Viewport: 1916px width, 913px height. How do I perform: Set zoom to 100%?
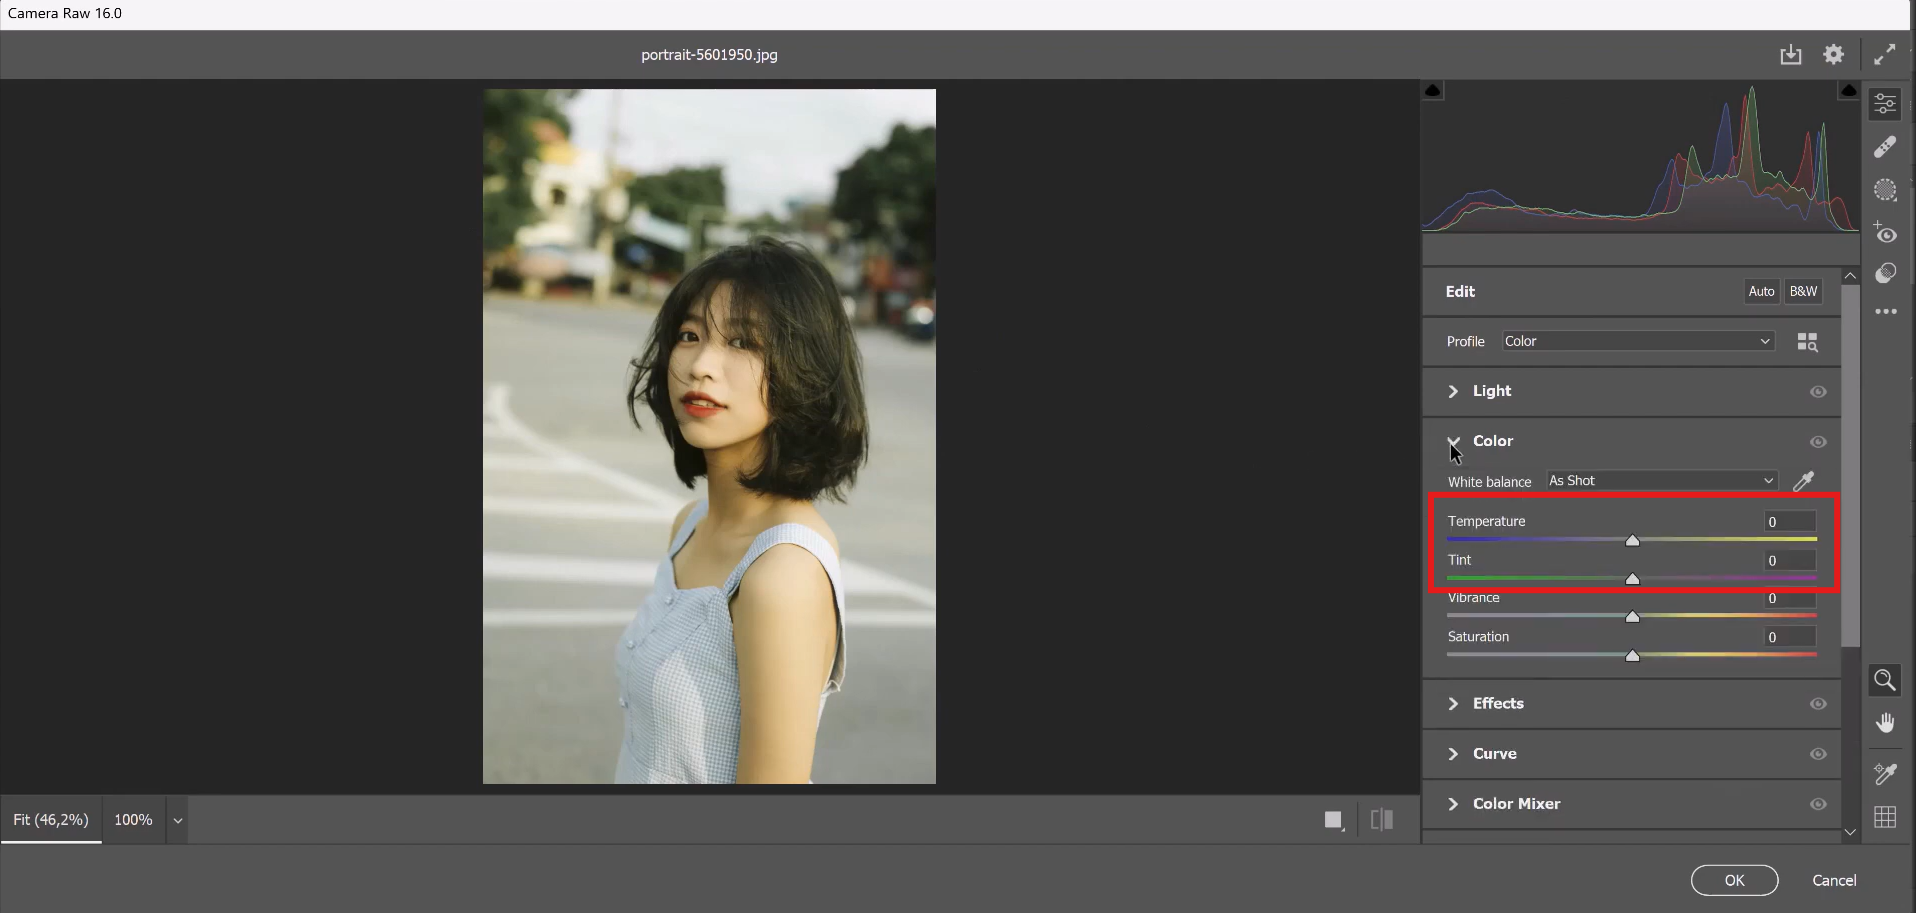click(x=133, y=820)
